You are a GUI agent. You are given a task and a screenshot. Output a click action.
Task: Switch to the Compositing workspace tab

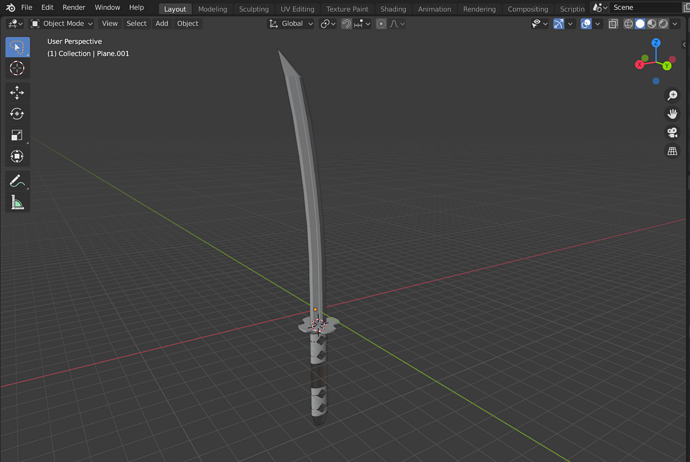pyautogui.click(x=528, y=9)
